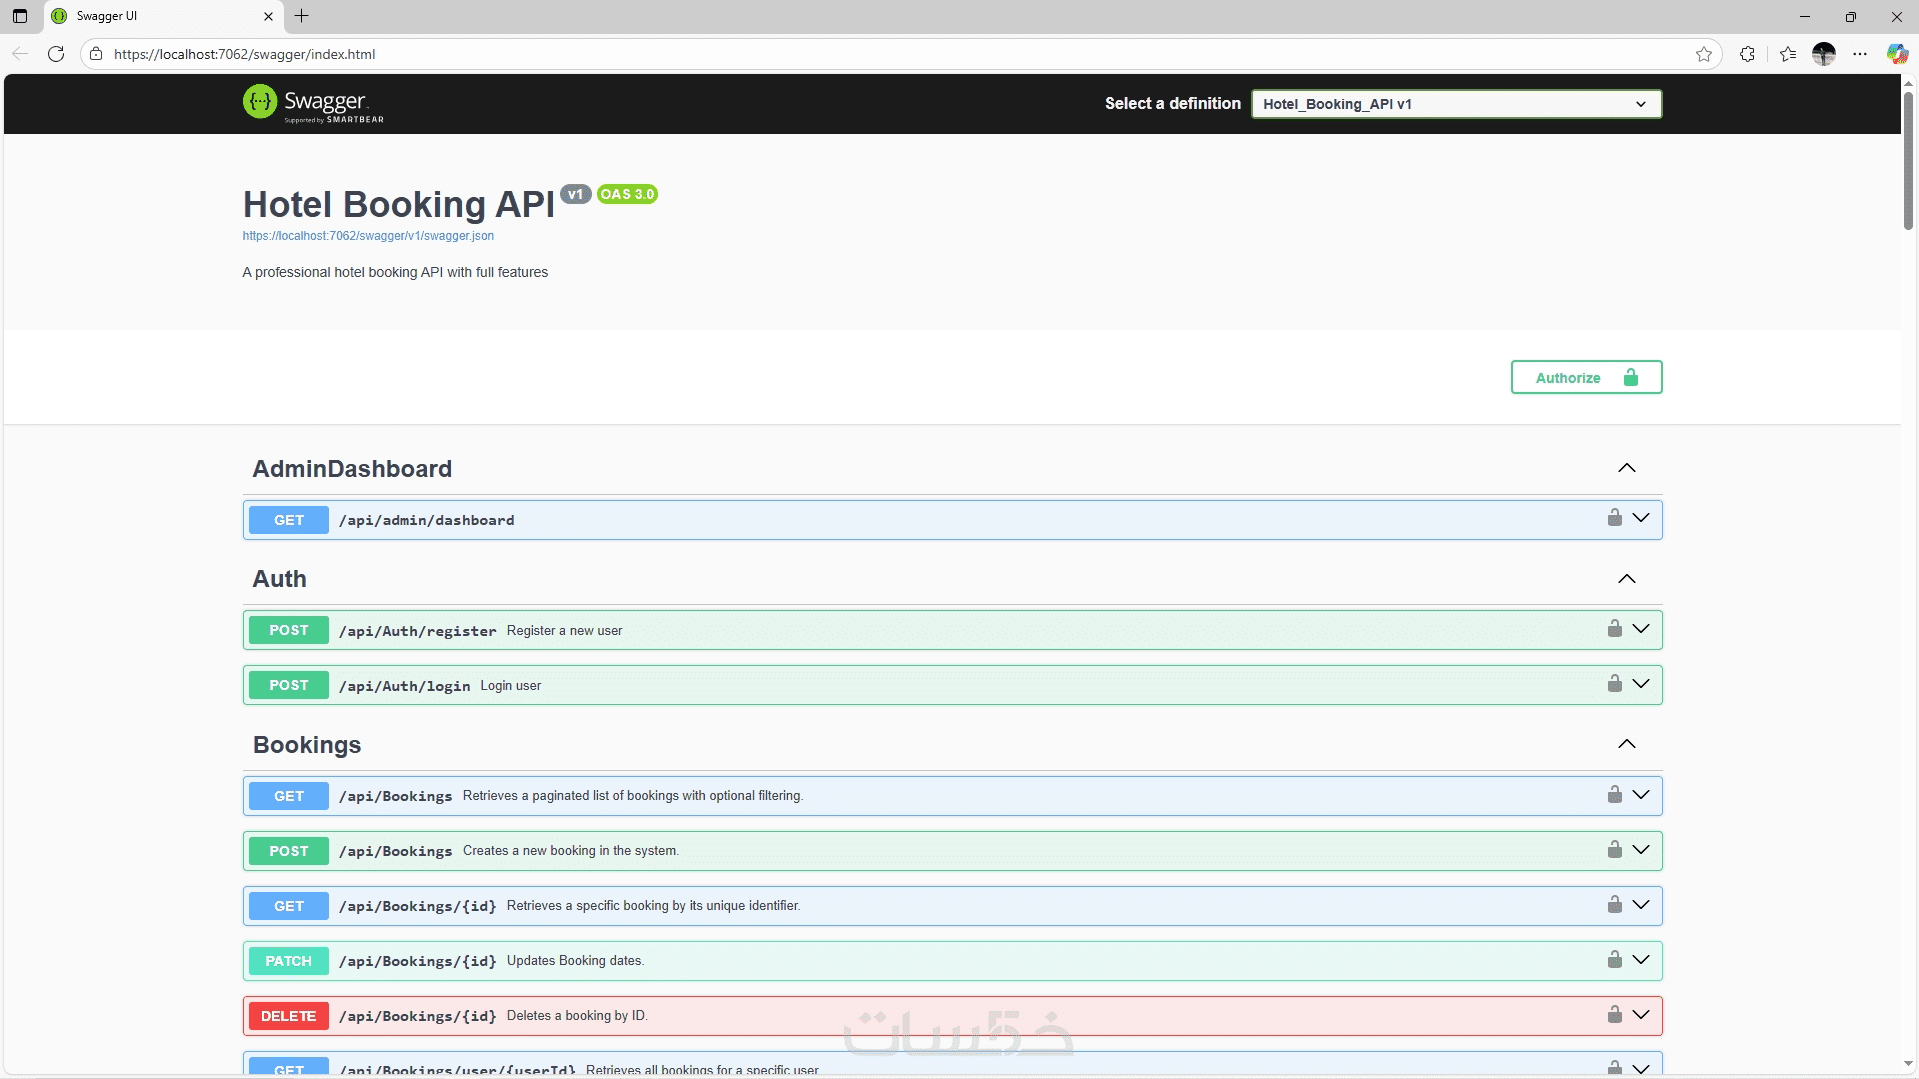Click 'Retrieves a specific booking by its unique identifier.'

[653, 906]
